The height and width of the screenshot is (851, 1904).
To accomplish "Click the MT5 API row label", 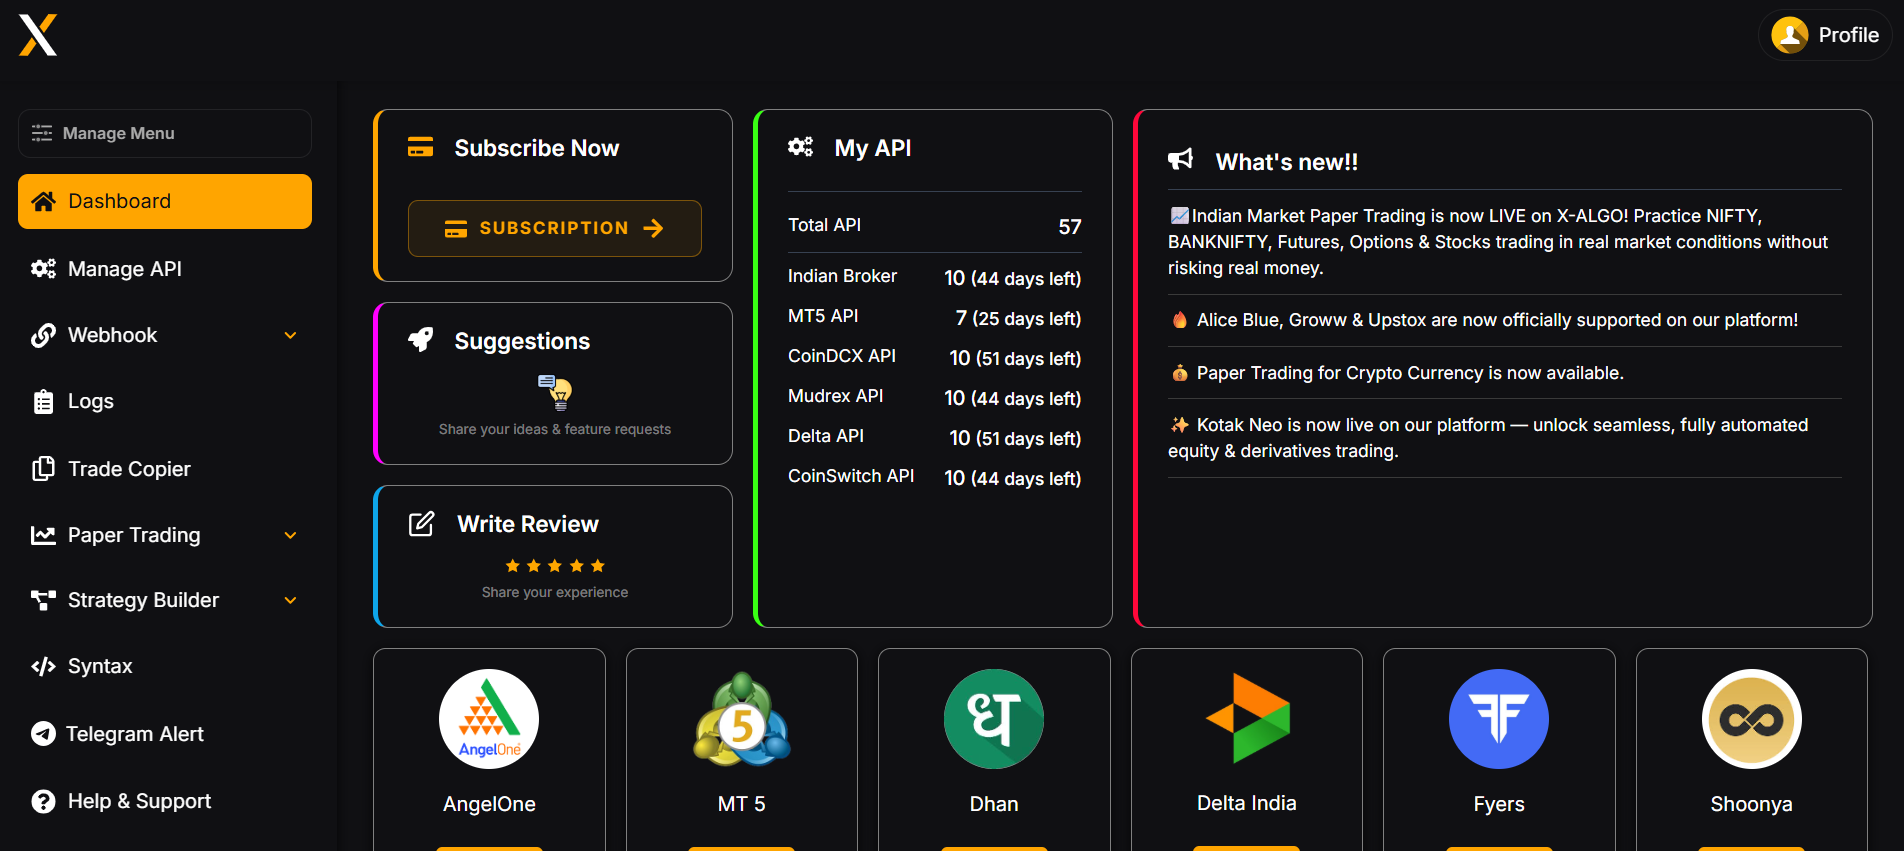I will [x=823, y=316].
